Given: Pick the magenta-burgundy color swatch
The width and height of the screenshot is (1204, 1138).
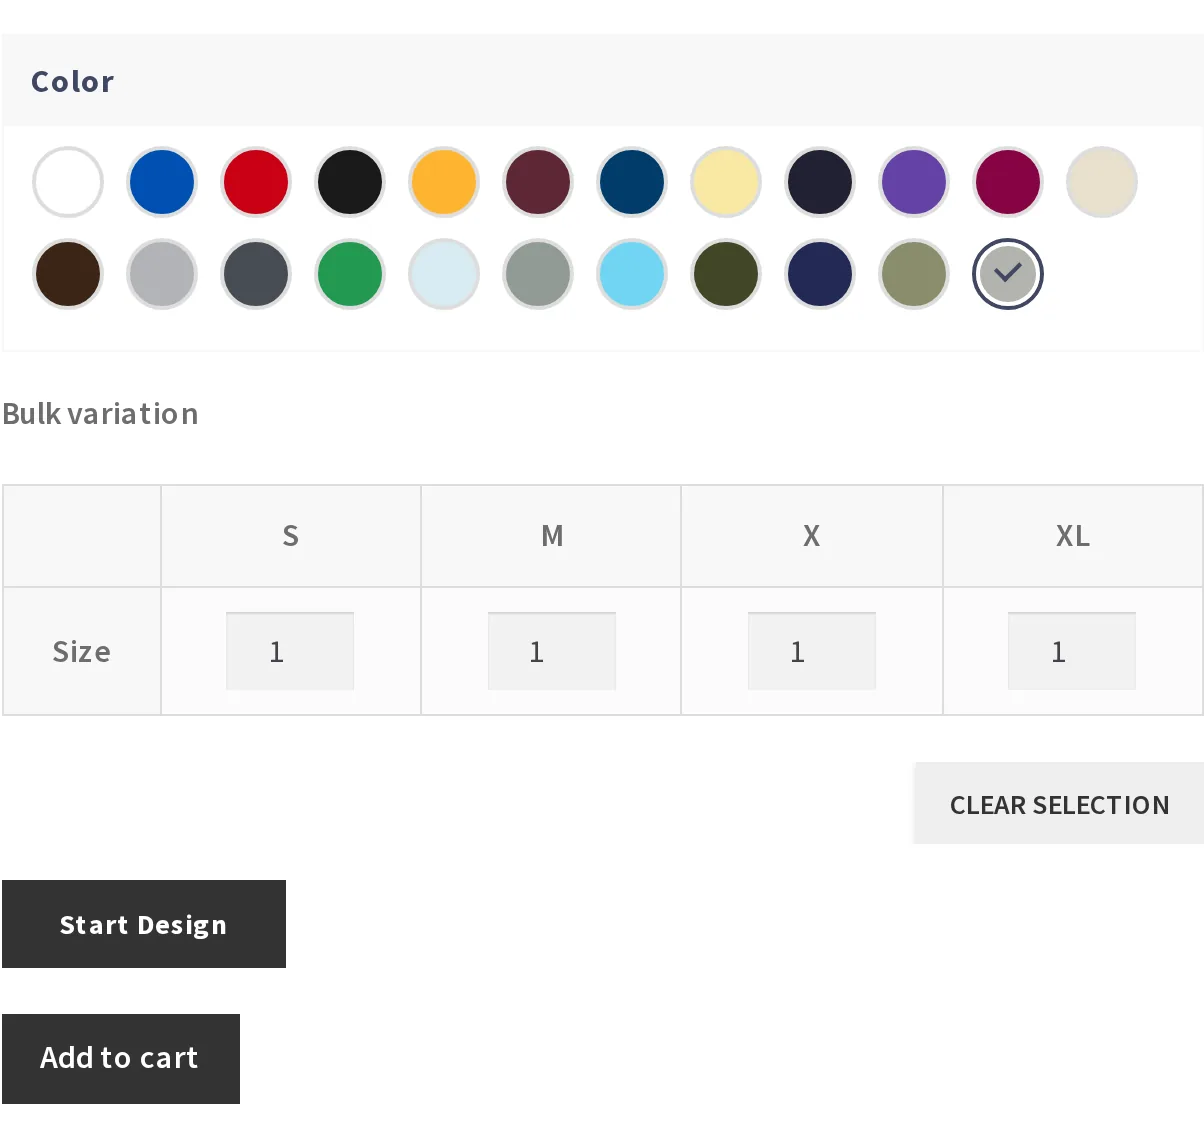Looking at the screenshot, I should [1008, 182].
